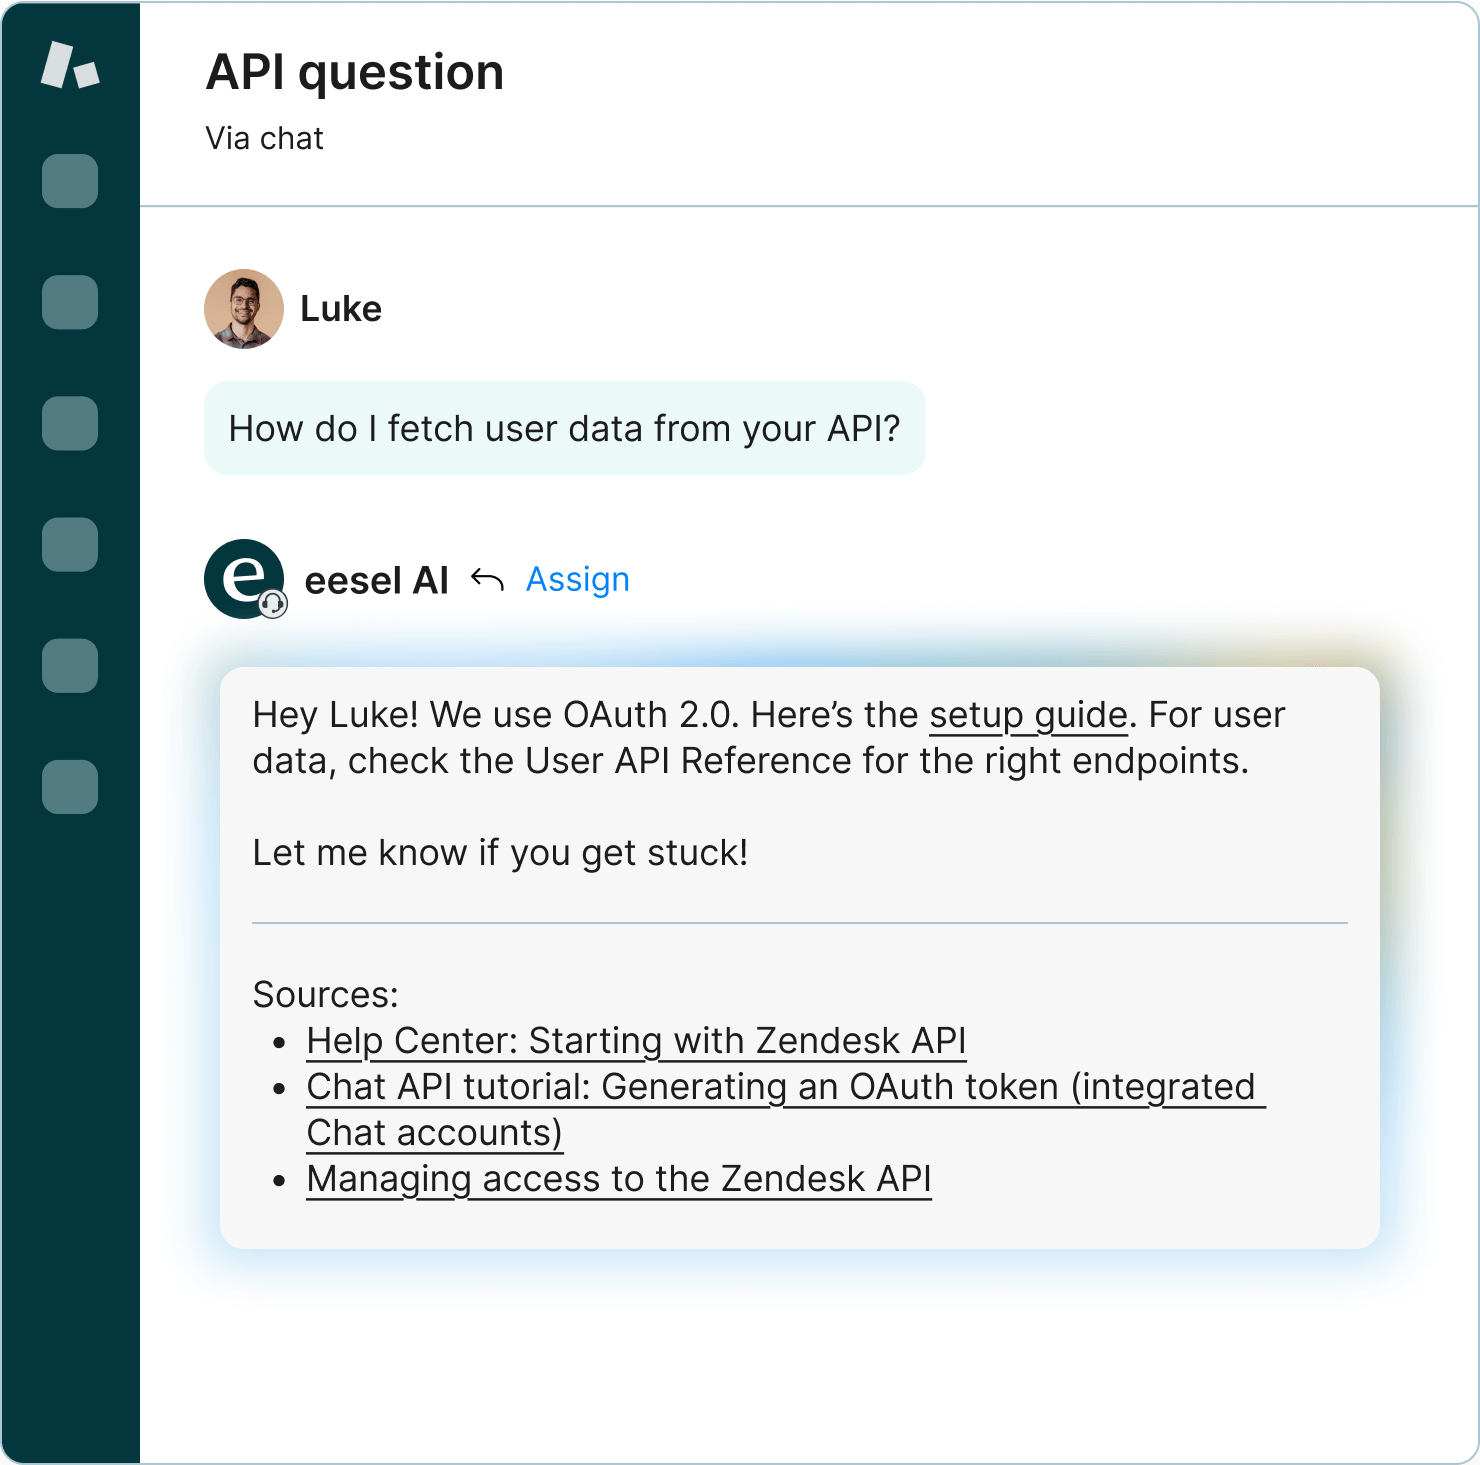The width and height of the screenshot is (1480, 1465).
Task: Click the name 'Luke' beside the avatar
Action: coord(341,309)
